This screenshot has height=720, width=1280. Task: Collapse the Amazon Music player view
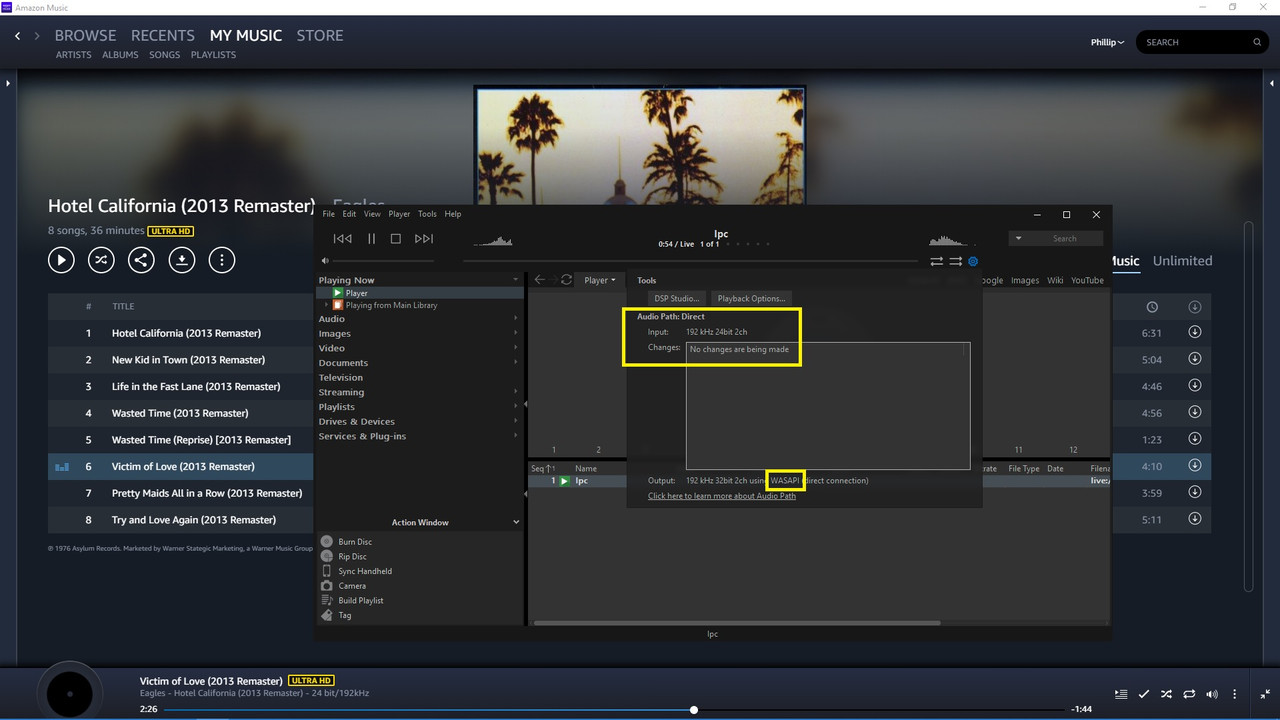point(1265,694)
